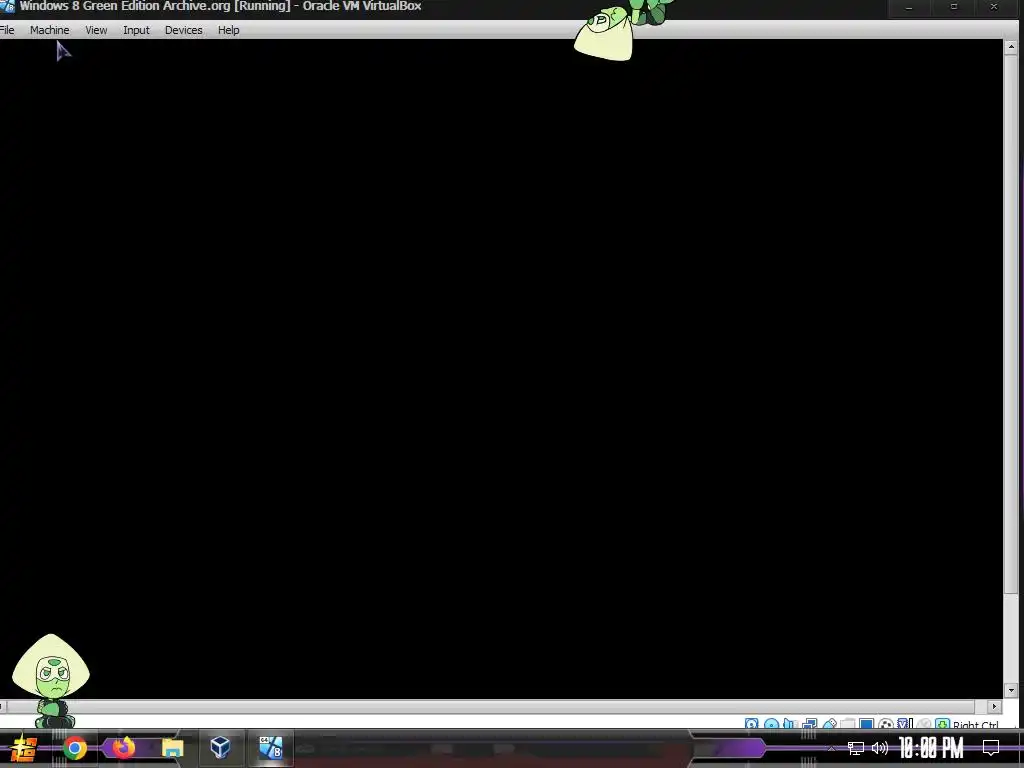Launch Firefox from the taskbar
Screen dimensions: 1024x768
(x=124, y=746)
